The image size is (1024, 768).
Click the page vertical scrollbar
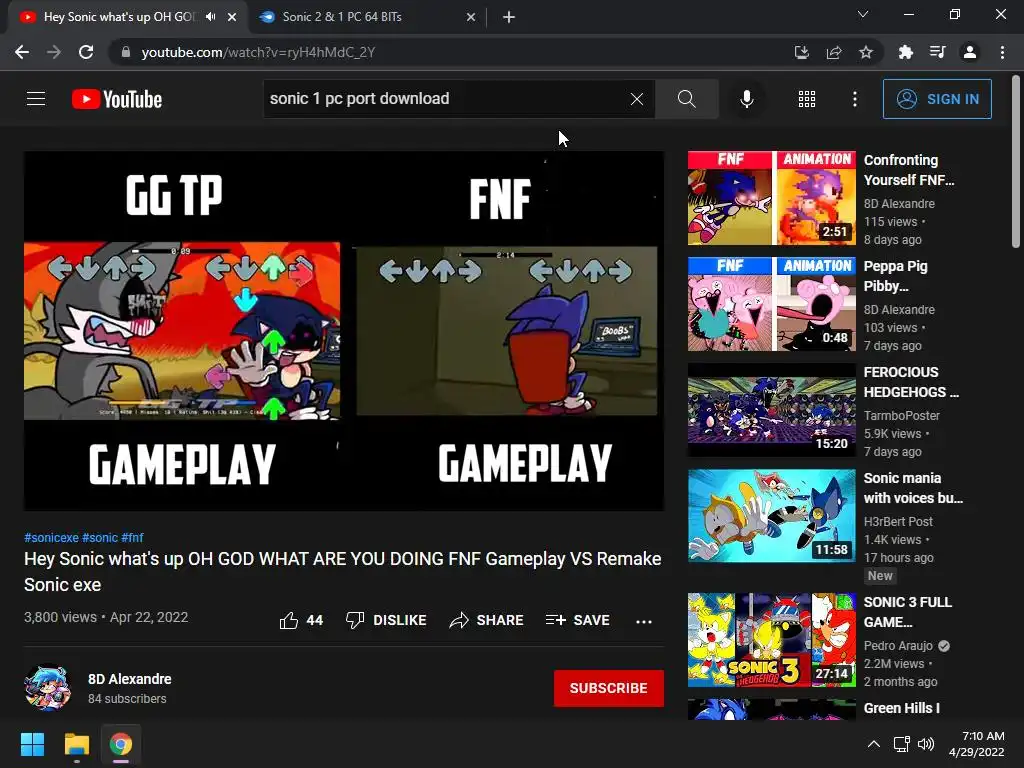point(1016,162)
